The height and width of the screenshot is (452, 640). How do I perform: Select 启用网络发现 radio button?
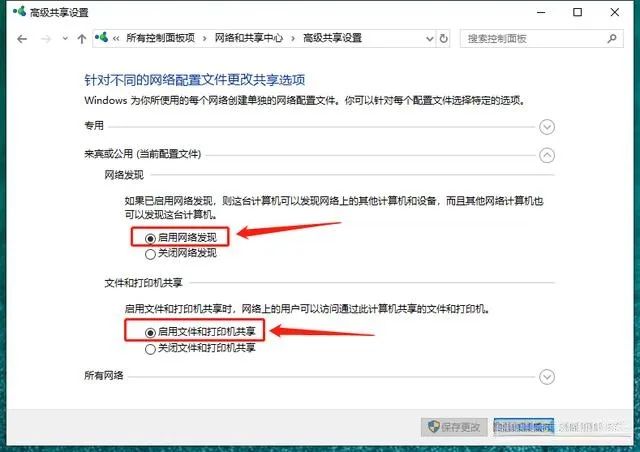[150, 238]
